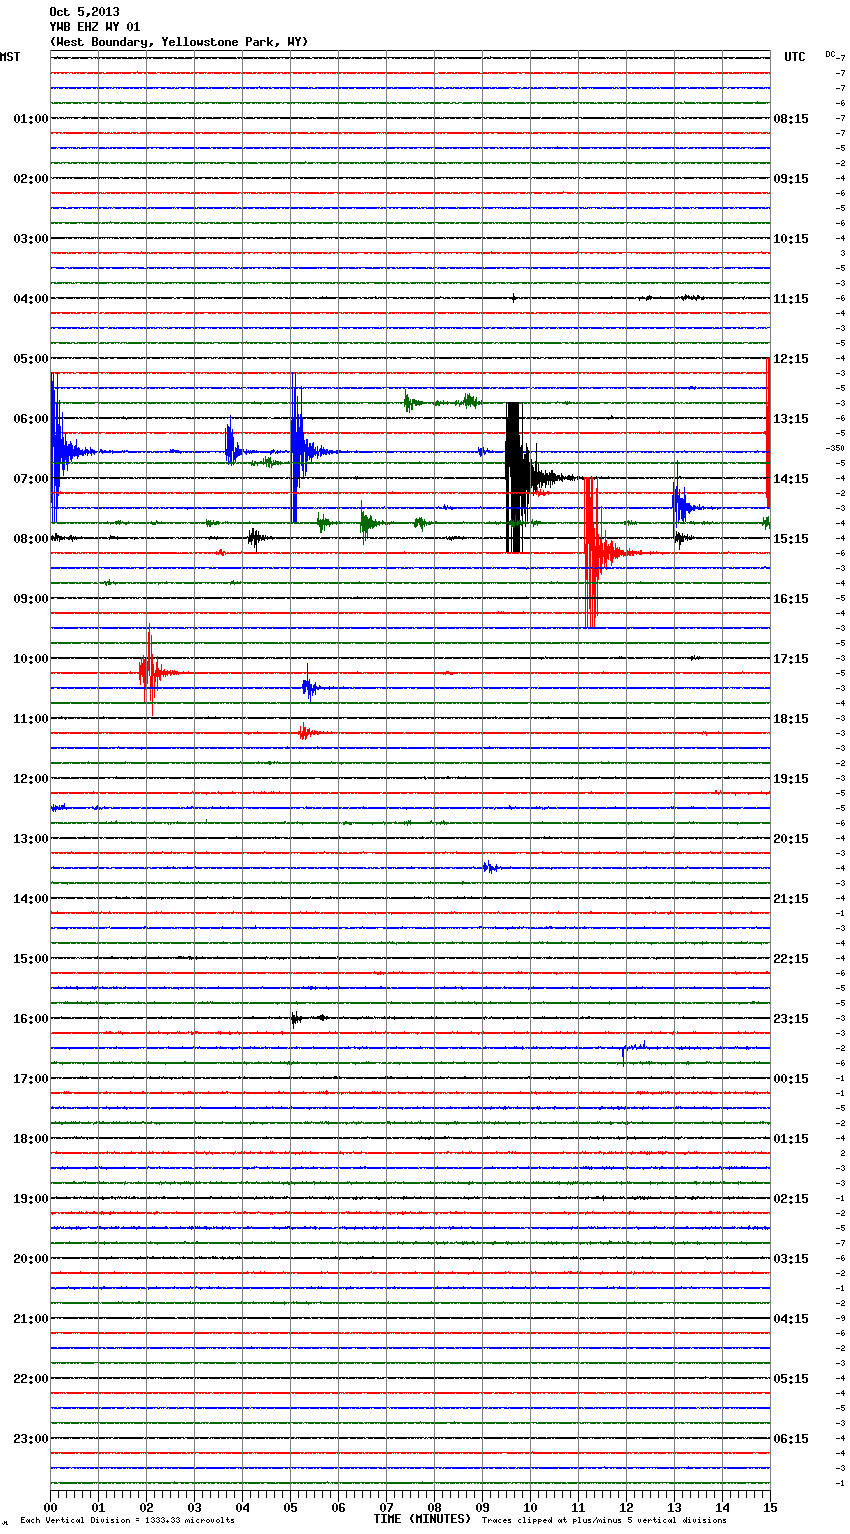Click the '16:00' MST time label
The height and width of the screenshot is (1534, 850).
click(x=31, y=1019)
